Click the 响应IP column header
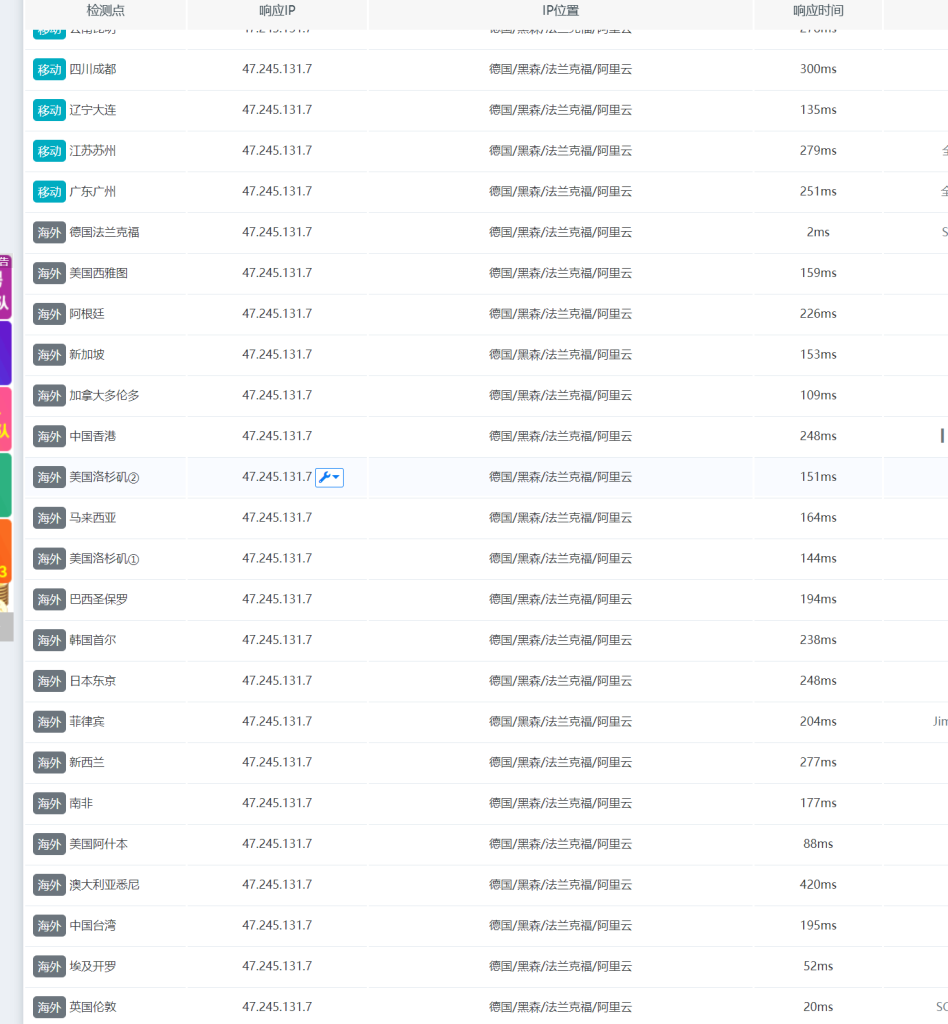 (277, 11)
